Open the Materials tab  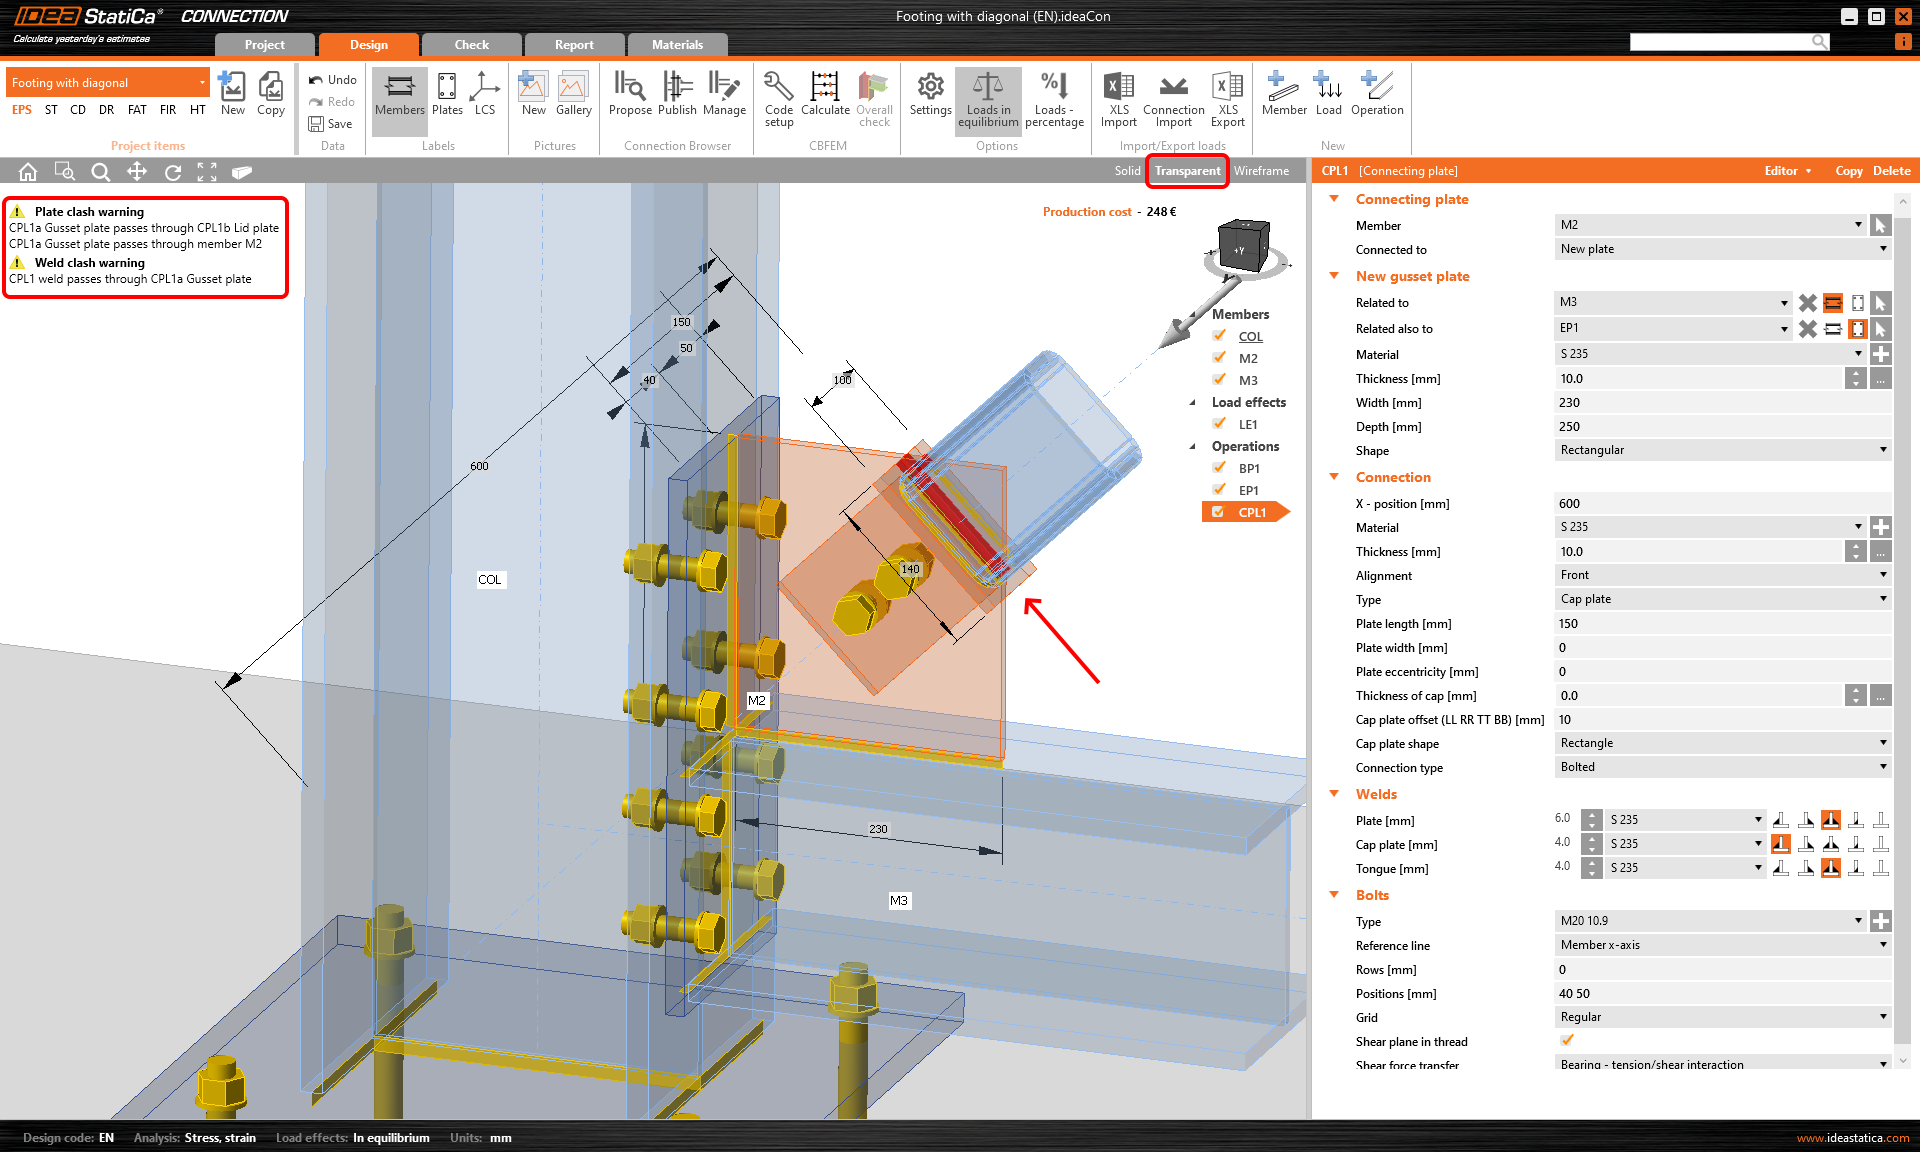(677, 44)
